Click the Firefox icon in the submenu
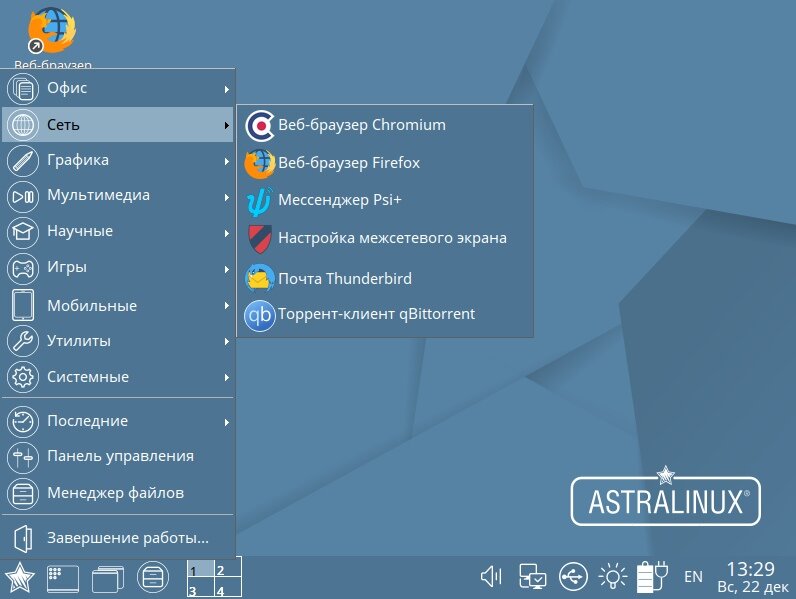Viewport: 796px width, 599px height. click(259, 163)
